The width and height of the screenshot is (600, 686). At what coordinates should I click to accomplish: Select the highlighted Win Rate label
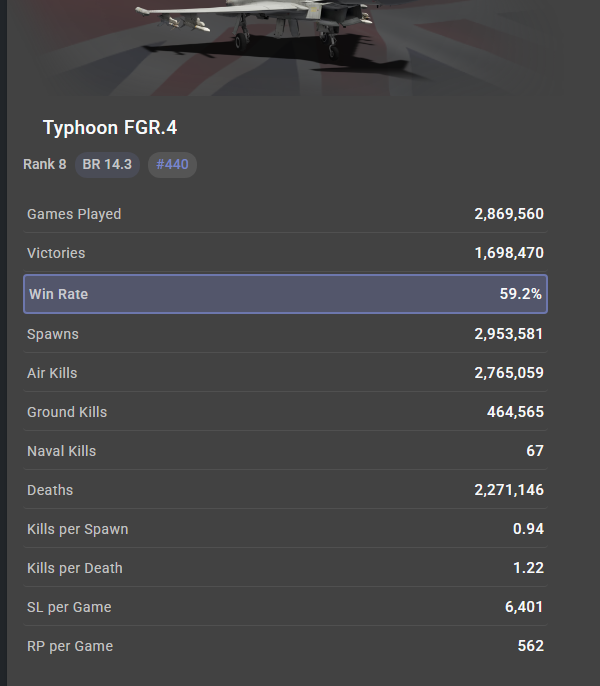[59, 294]
